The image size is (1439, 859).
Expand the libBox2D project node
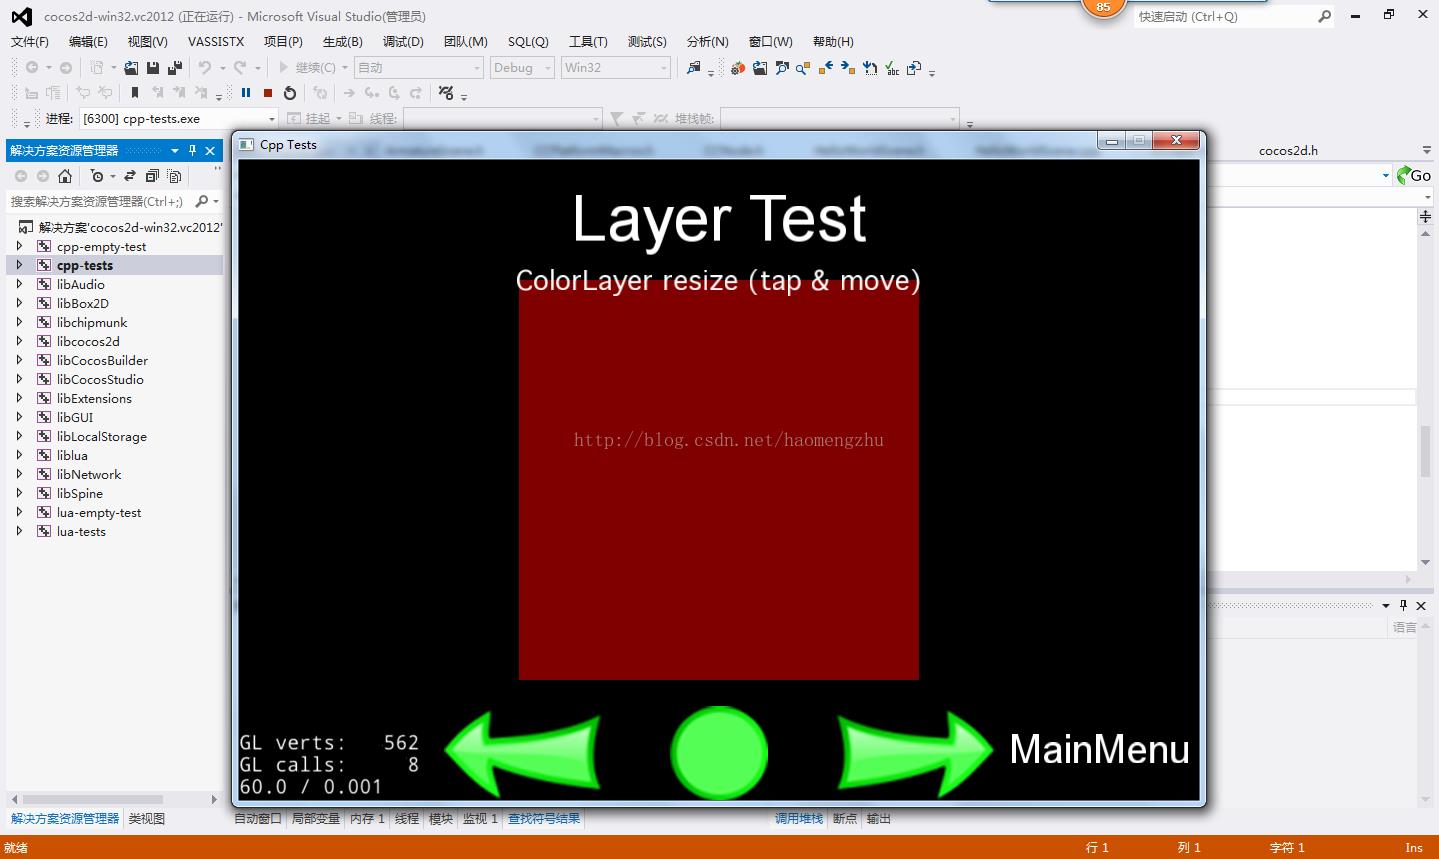coord(19,303)
